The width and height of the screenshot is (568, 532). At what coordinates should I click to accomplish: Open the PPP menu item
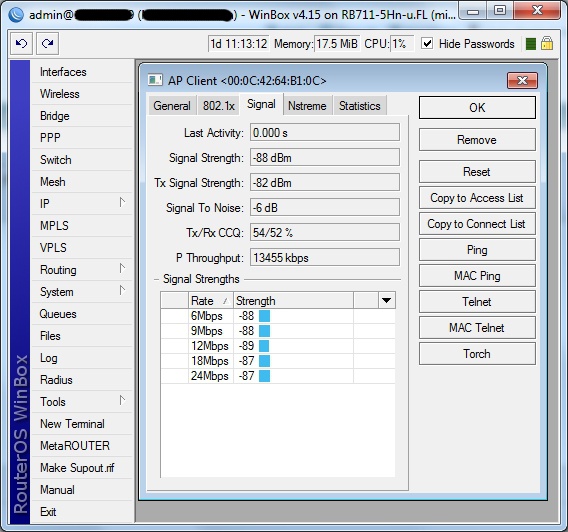tap(82, 138)
